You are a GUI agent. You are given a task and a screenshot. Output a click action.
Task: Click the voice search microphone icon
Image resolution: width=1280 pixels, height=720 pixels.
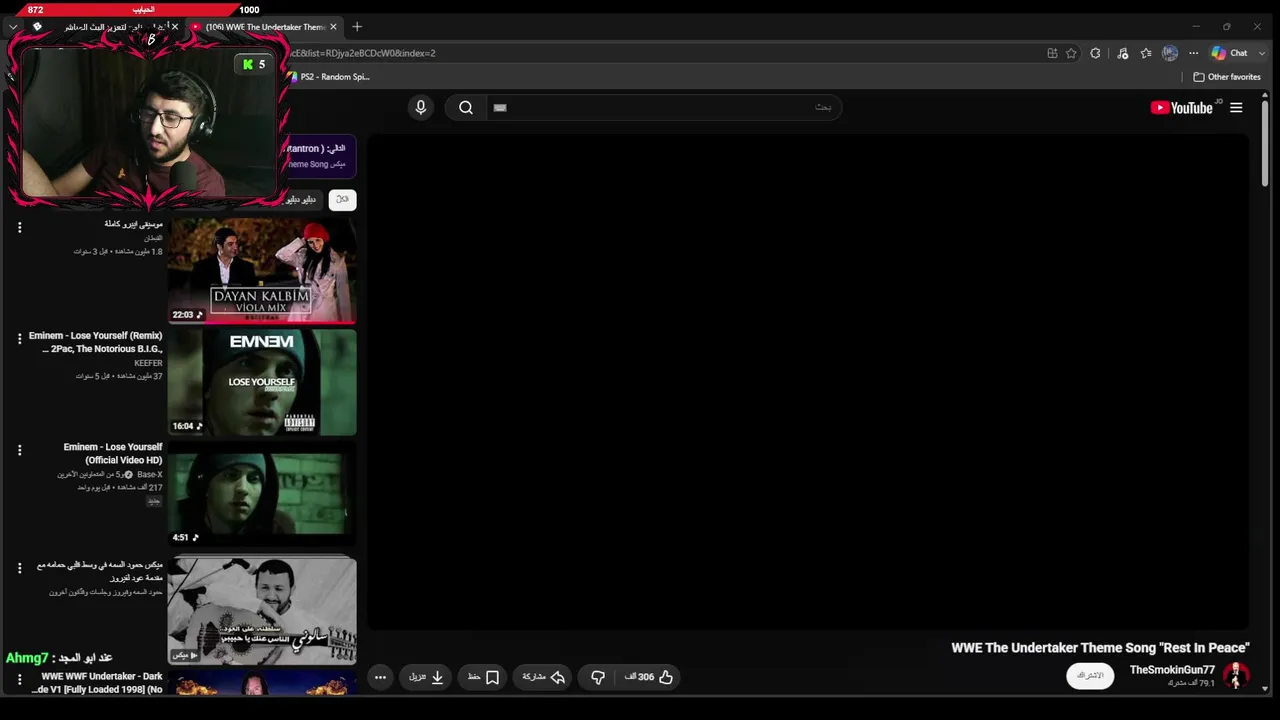point(420,107)
